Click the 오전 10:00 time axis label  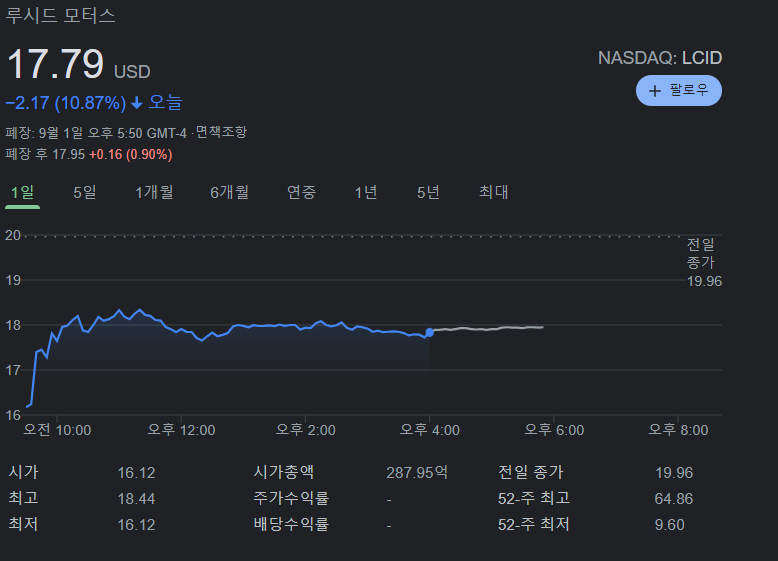[x=58, y=430]
